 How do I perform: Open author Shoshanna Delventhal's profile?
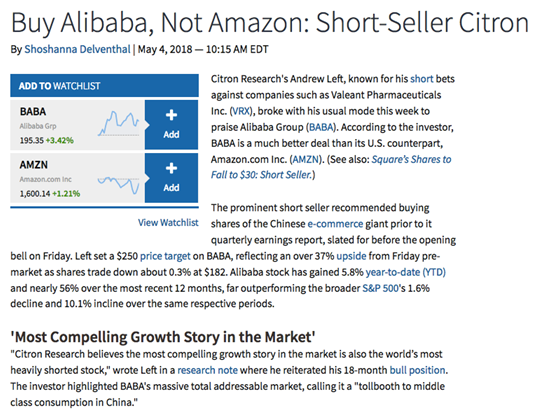77,49
